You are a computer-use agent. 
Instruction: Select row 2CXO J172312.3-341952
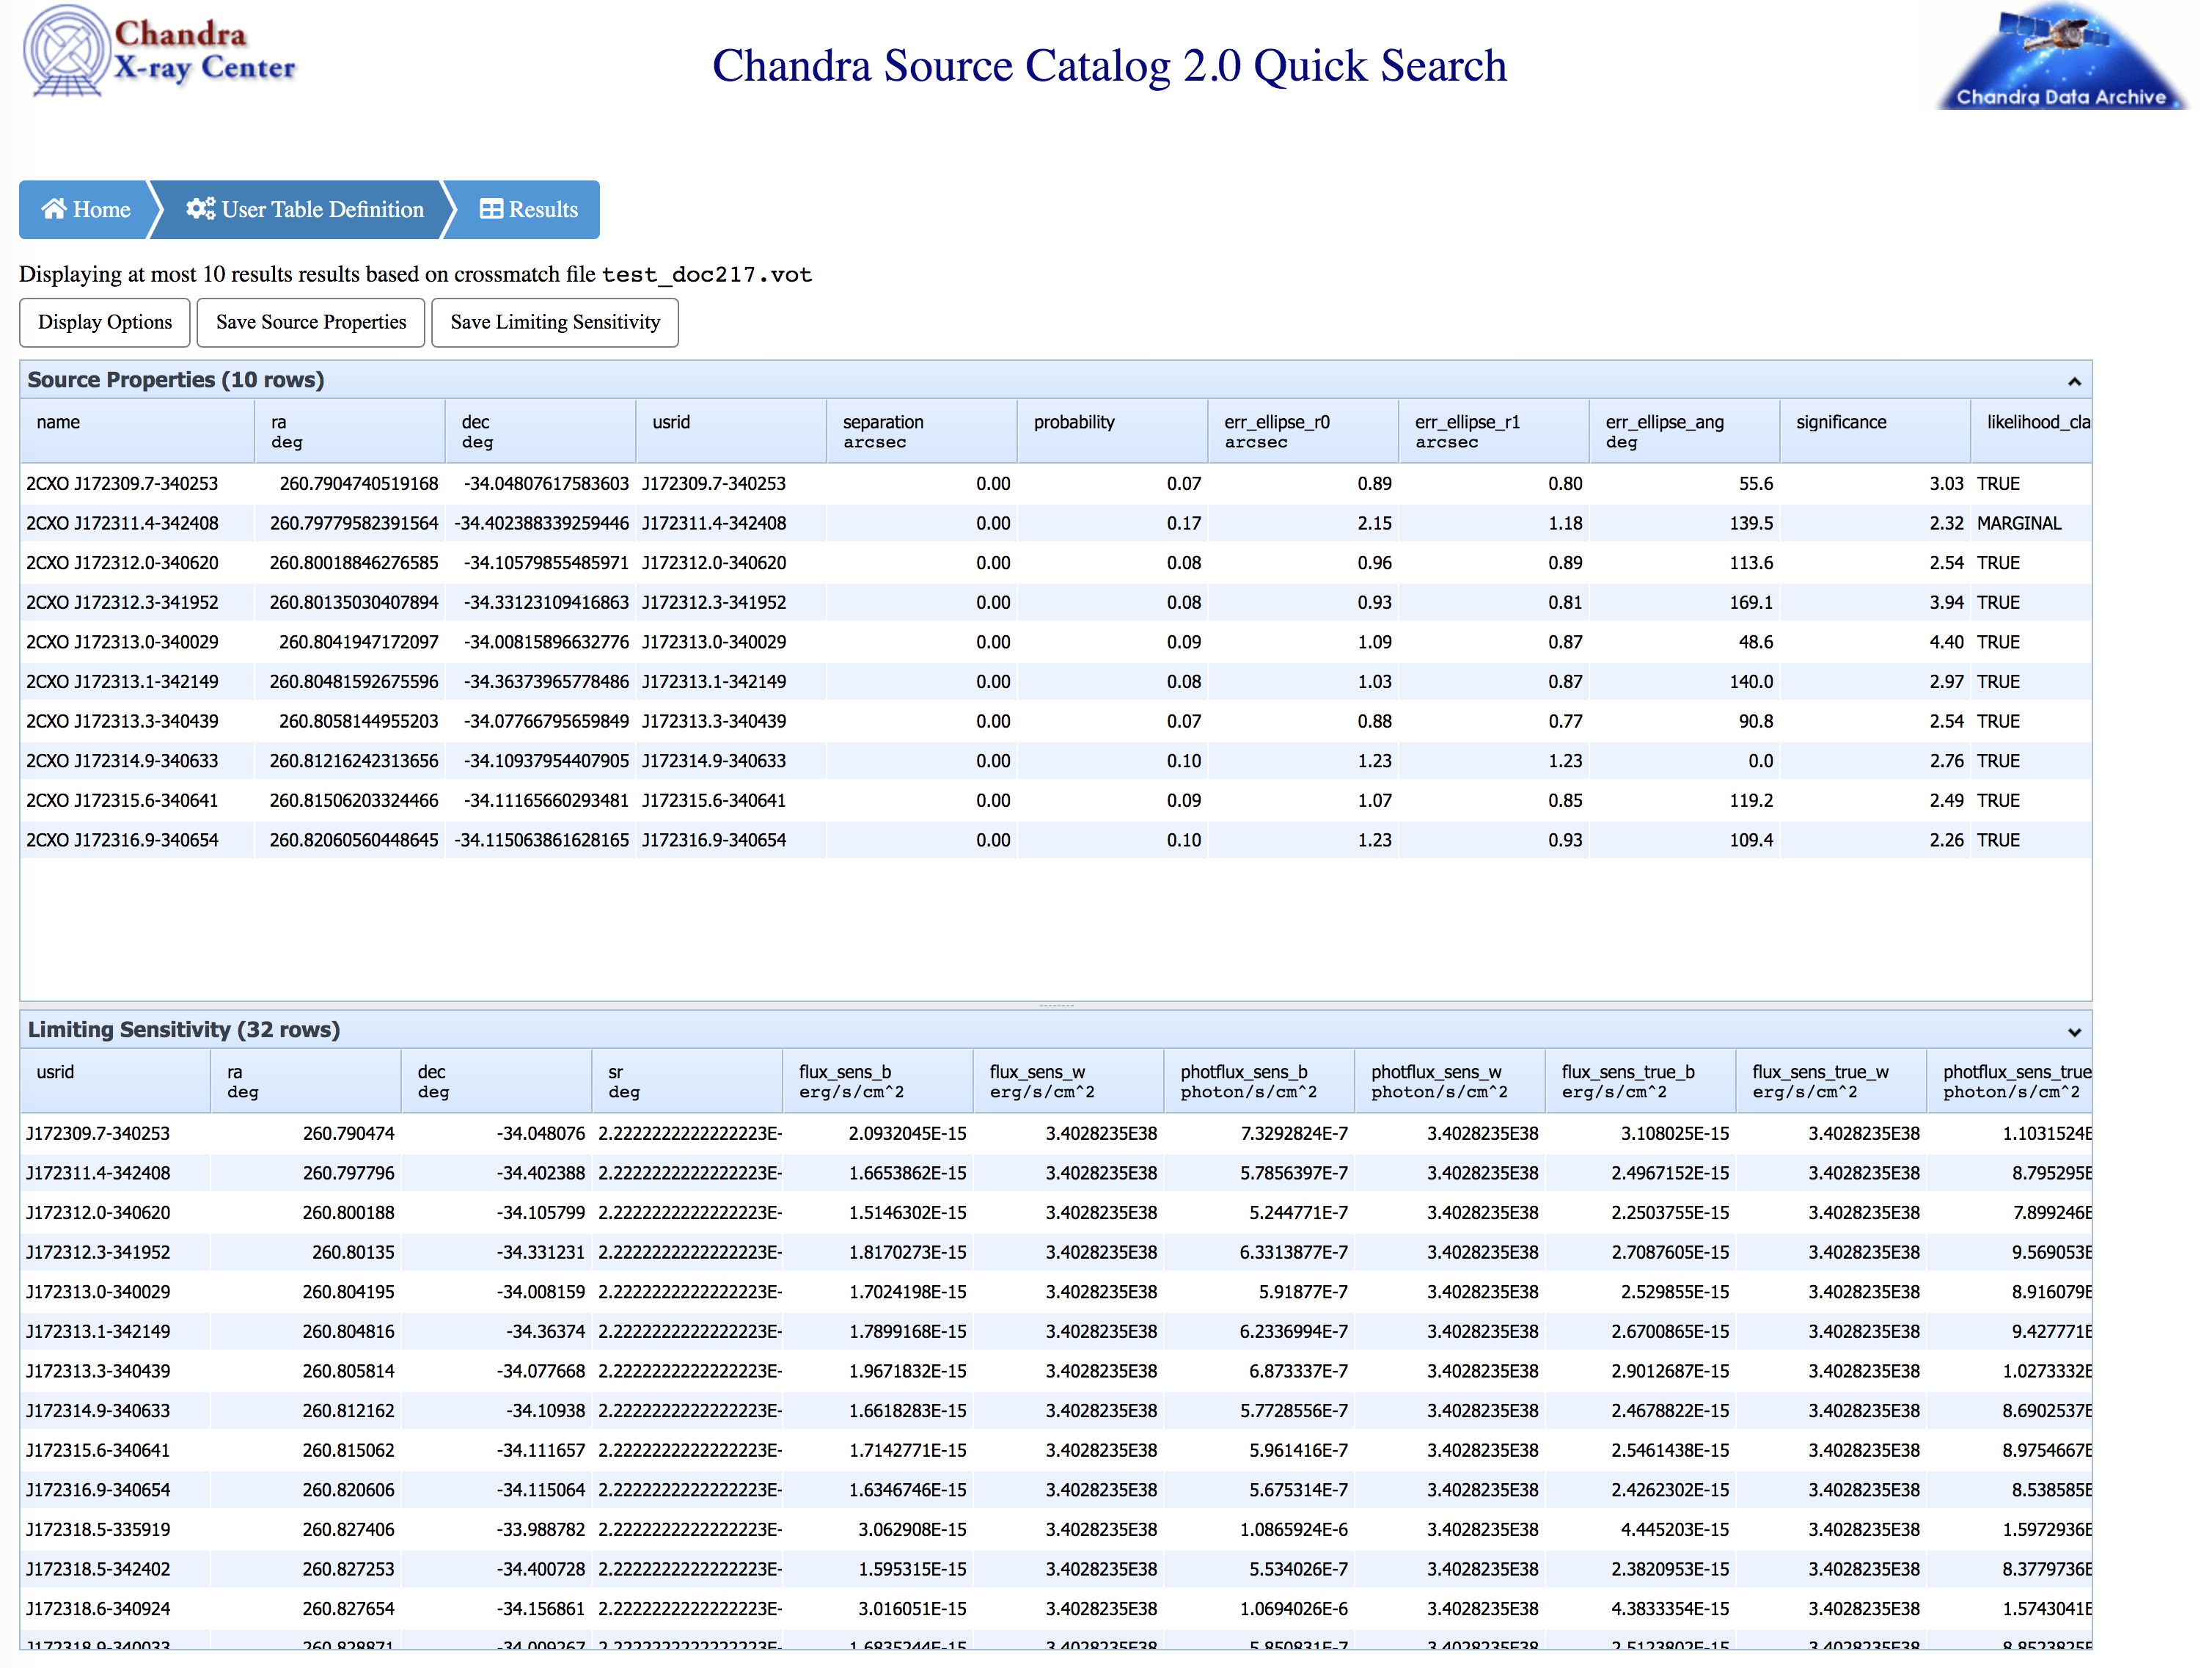(x=1056, y=603)
